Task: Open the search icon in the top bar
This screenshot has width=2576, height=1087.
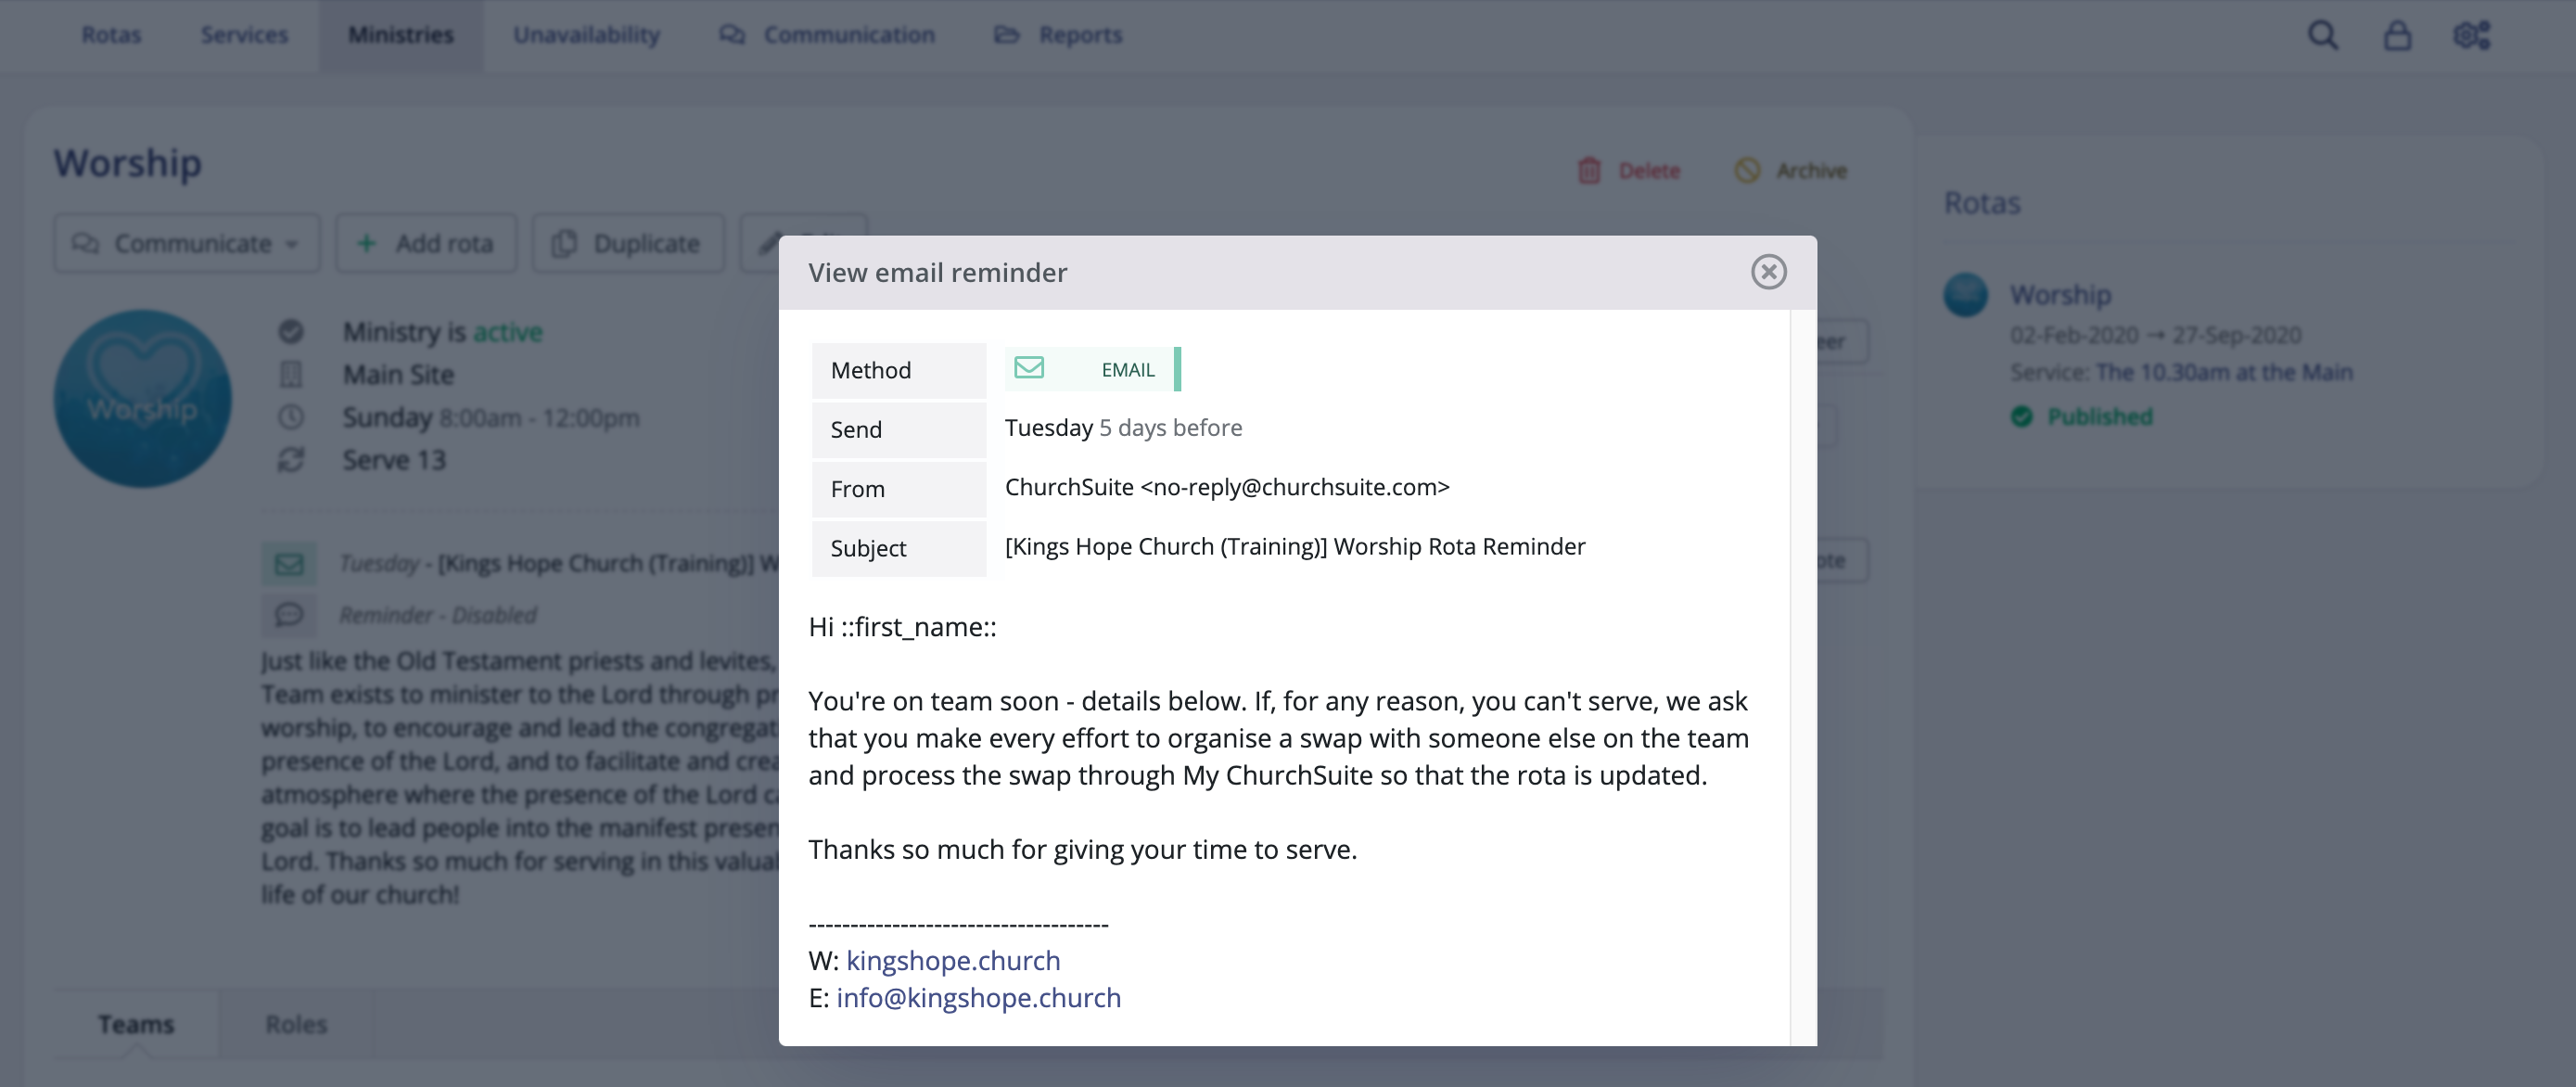Action: pyautogui.click(x=2324, y=35)
